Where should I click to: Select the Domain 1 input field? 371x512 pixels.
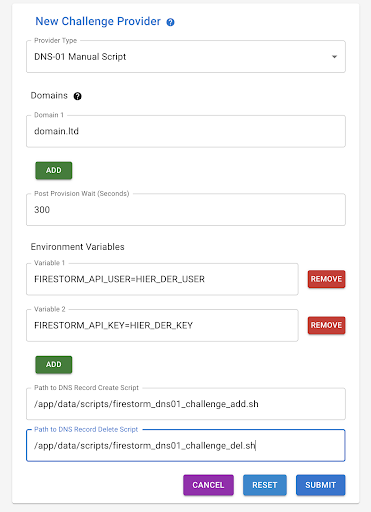pos(186,131)
